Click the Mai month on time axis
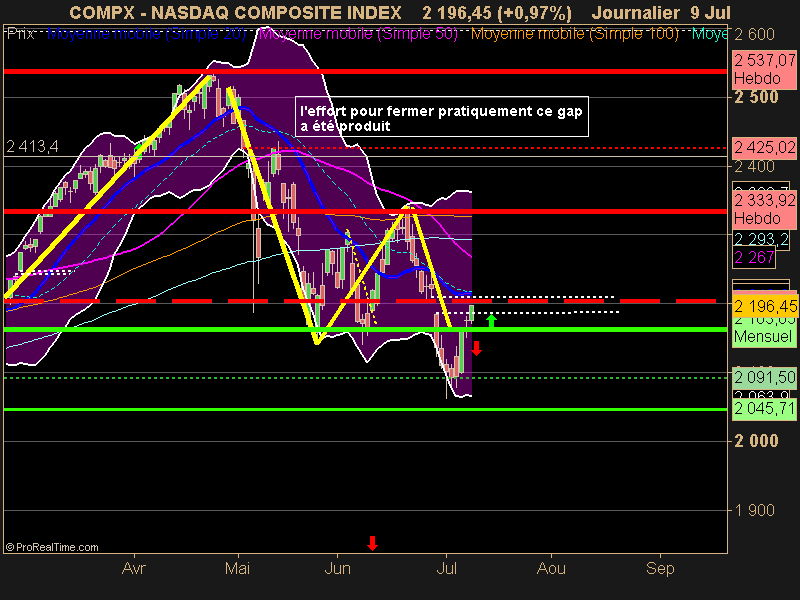 click(238, 568)
